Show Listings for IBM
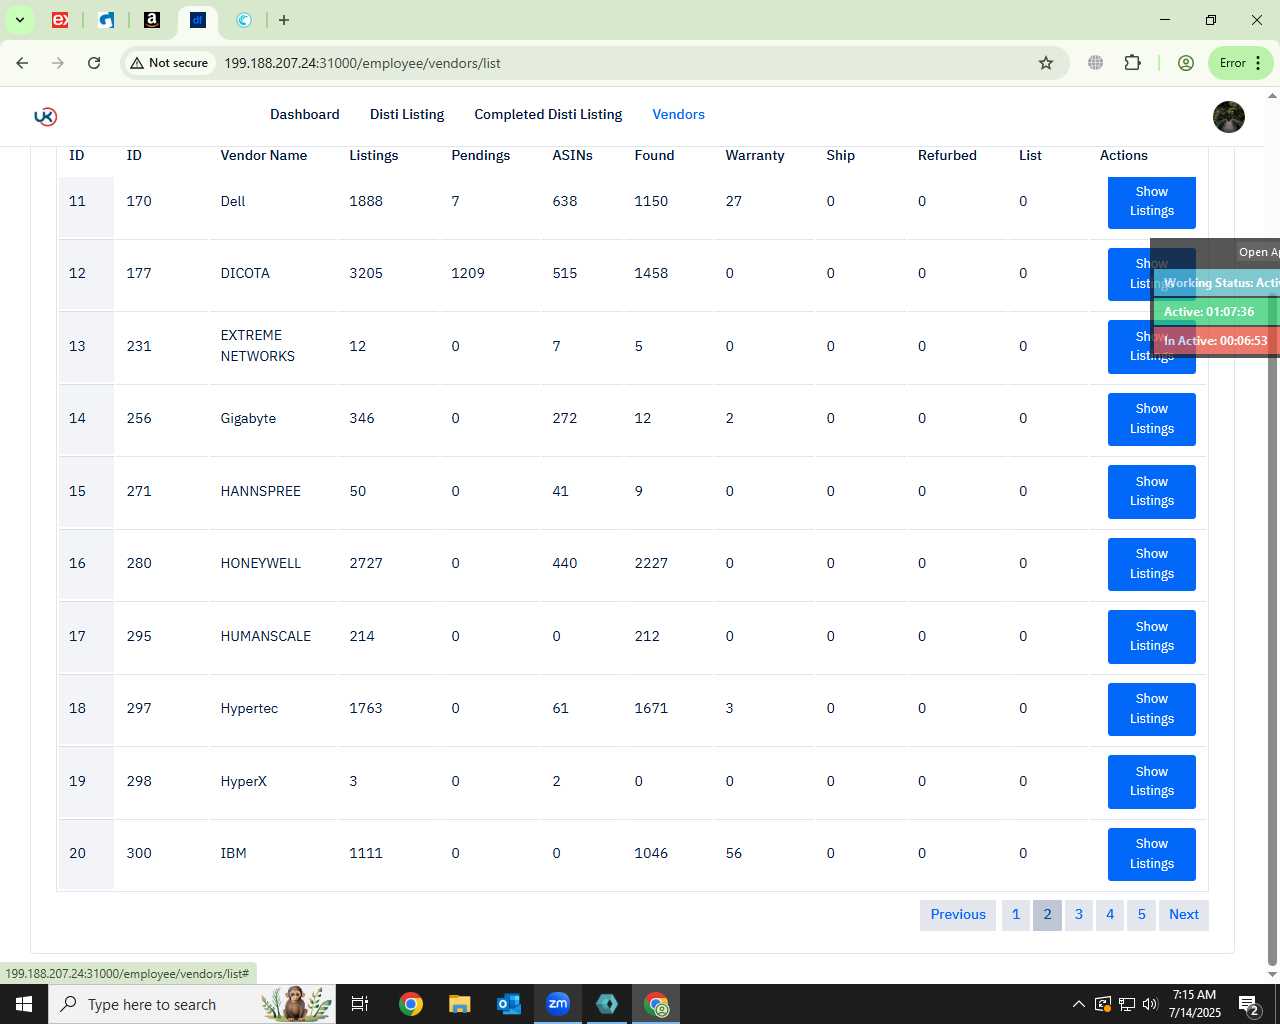The height and width of the screenshot is (1024, 1280). [x=1152, y=854]
